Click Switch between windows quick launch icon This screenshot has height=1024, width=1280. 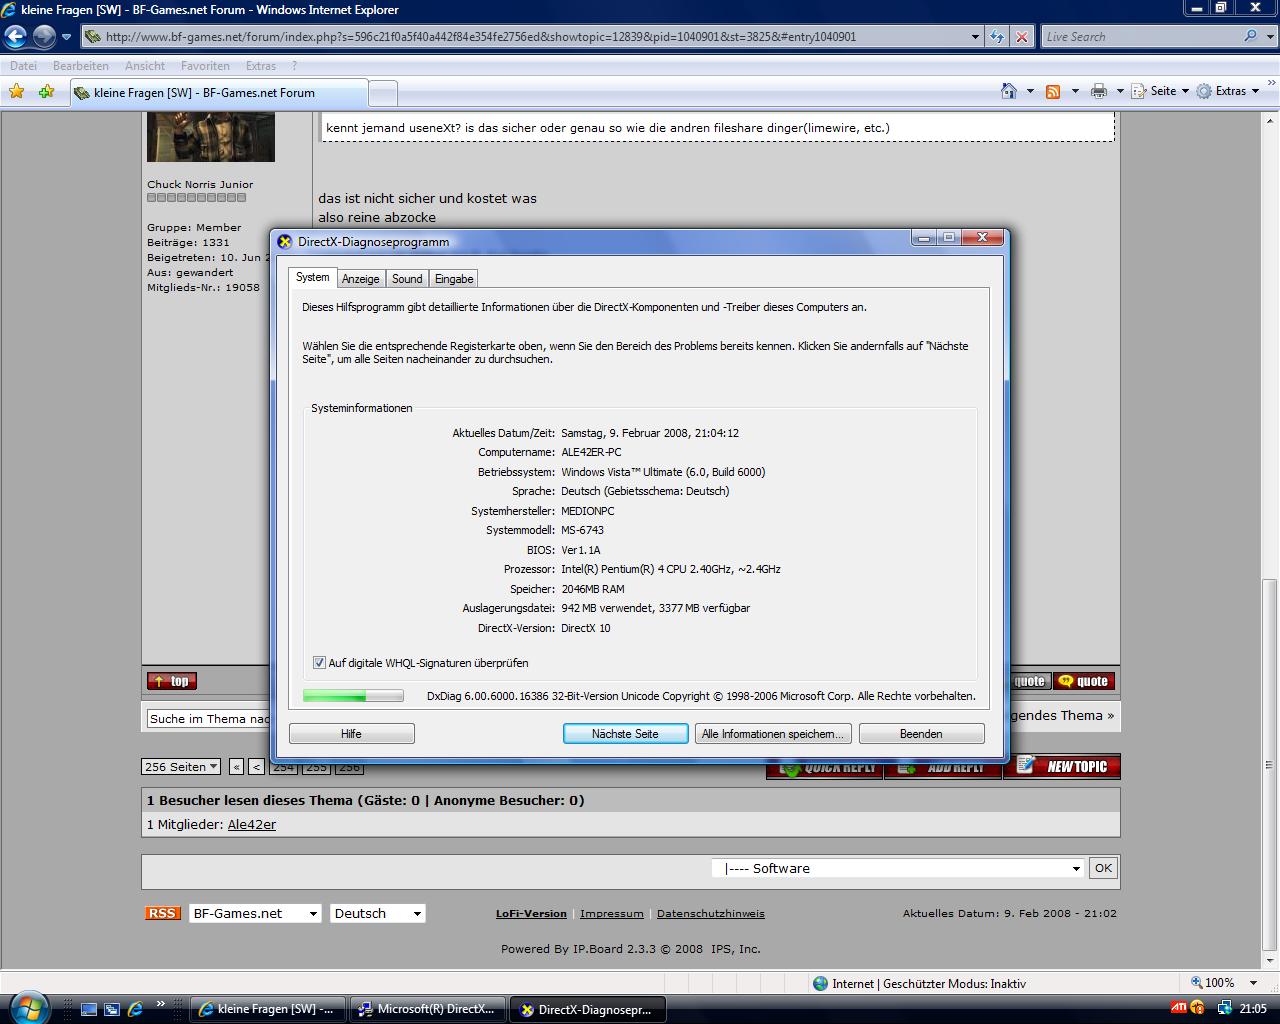[x=112, y=1009]
